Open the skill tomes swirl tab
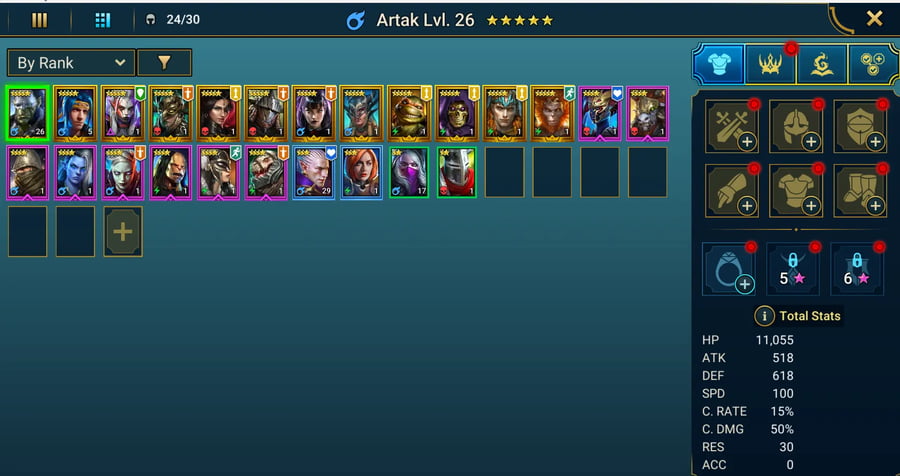 click(x=821, y=64)
